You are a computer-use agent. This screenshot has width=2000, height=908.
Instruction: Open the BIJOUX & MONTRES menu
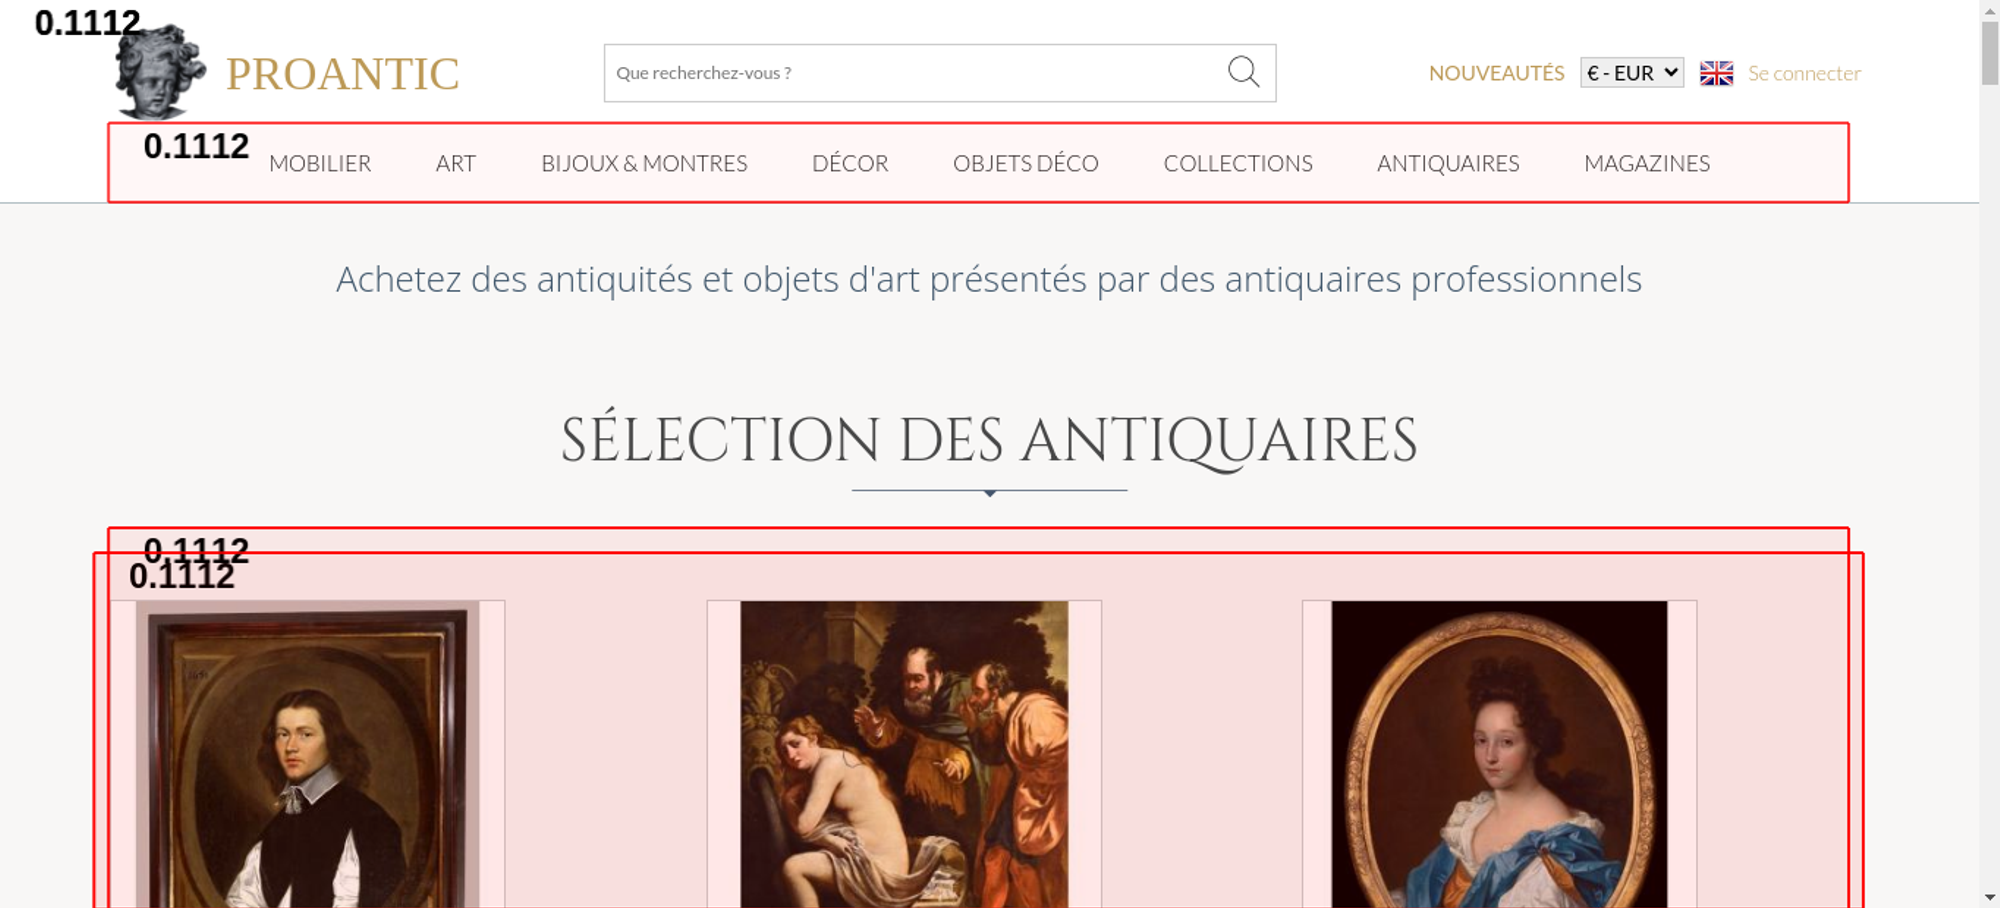point(644,163)
